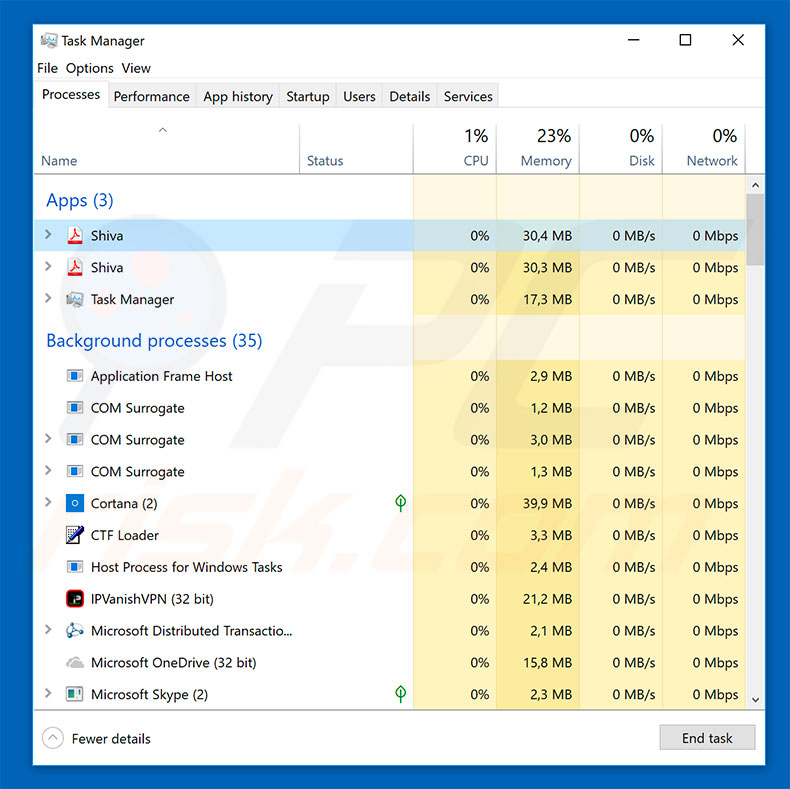Click the vertical scrollbar thumb

(755, 230)
